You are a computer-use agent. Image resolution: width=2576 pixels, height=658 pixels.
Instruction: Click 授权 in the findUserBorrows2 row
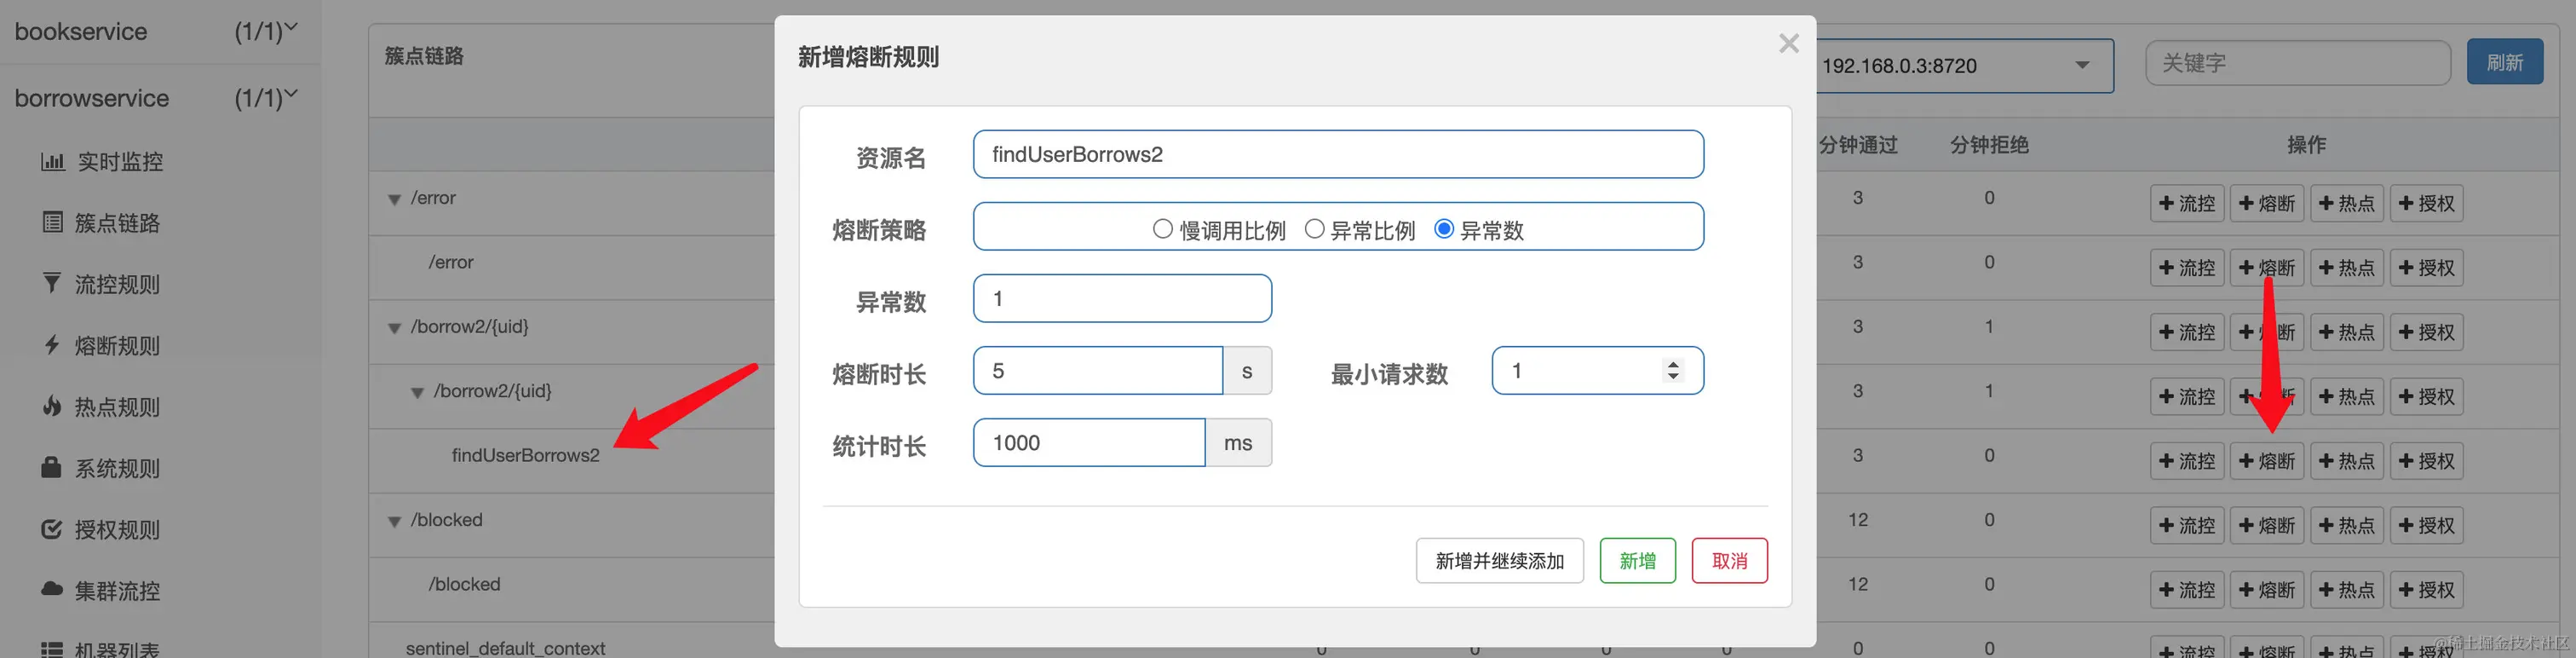coord(2426,461)
